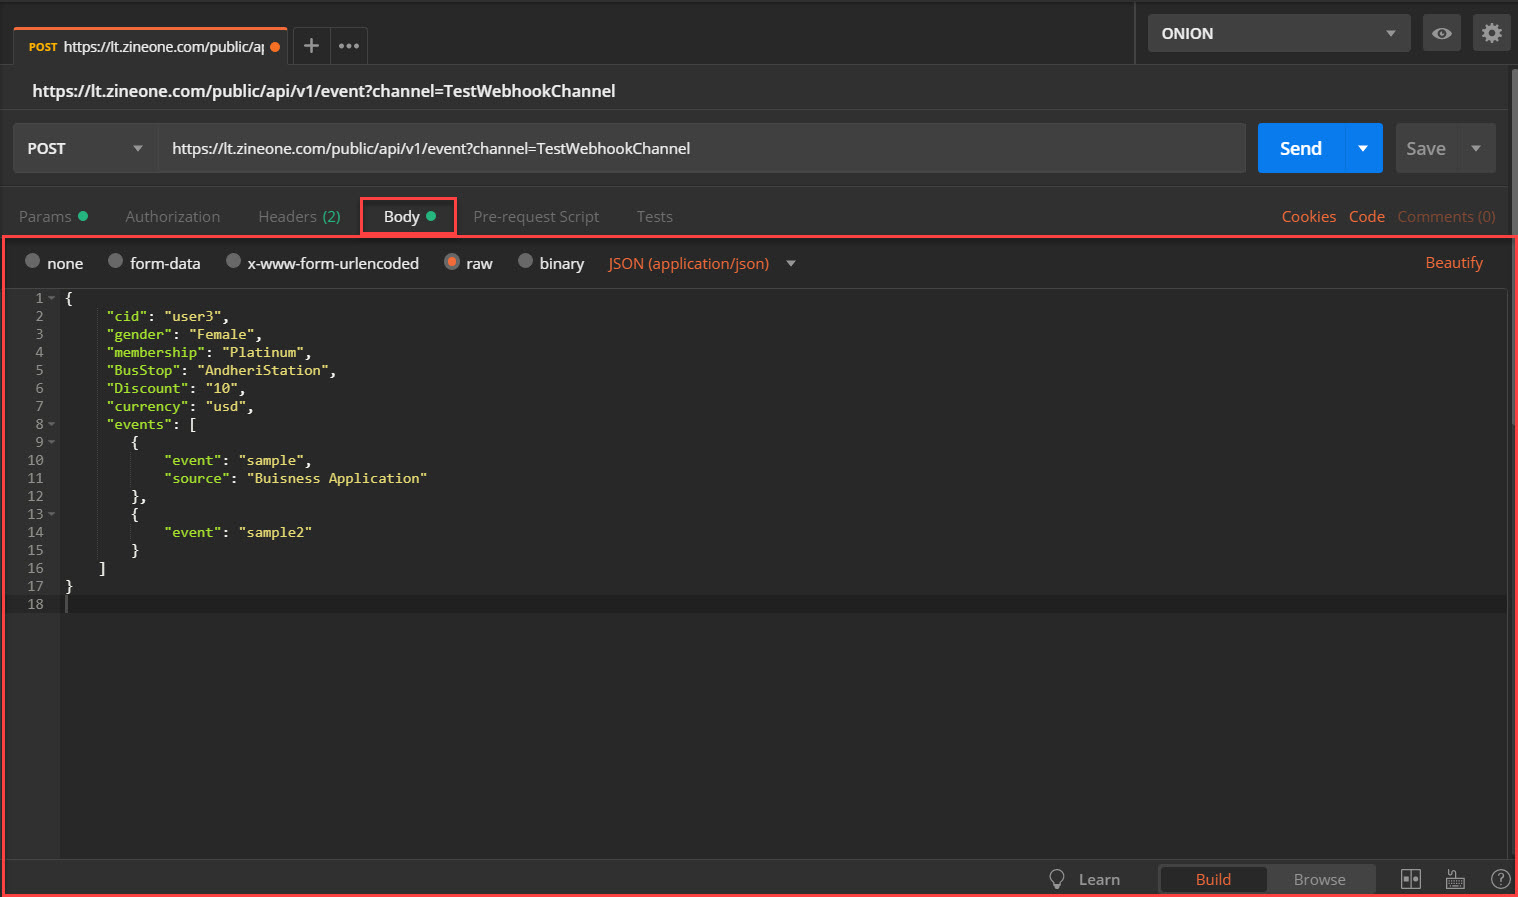
Task: Click the unsaved orange dot on request tab
Action: 275,47
